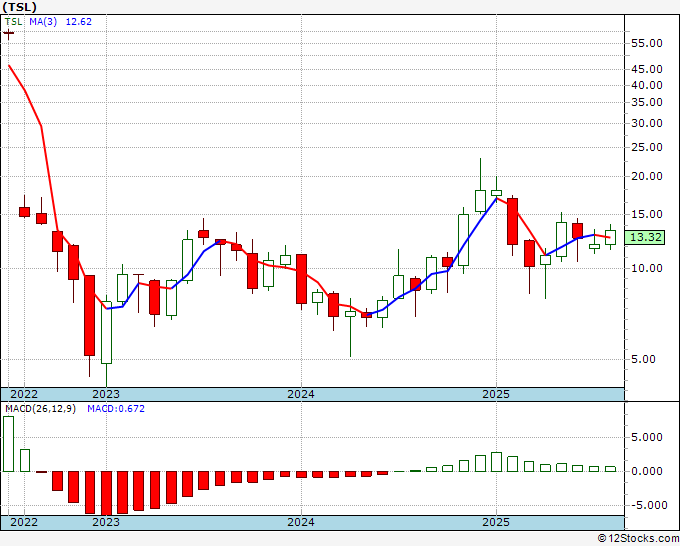Click the (TSL) chart title
This screenshot has height=546, width=680.
[x=19, y=7]
